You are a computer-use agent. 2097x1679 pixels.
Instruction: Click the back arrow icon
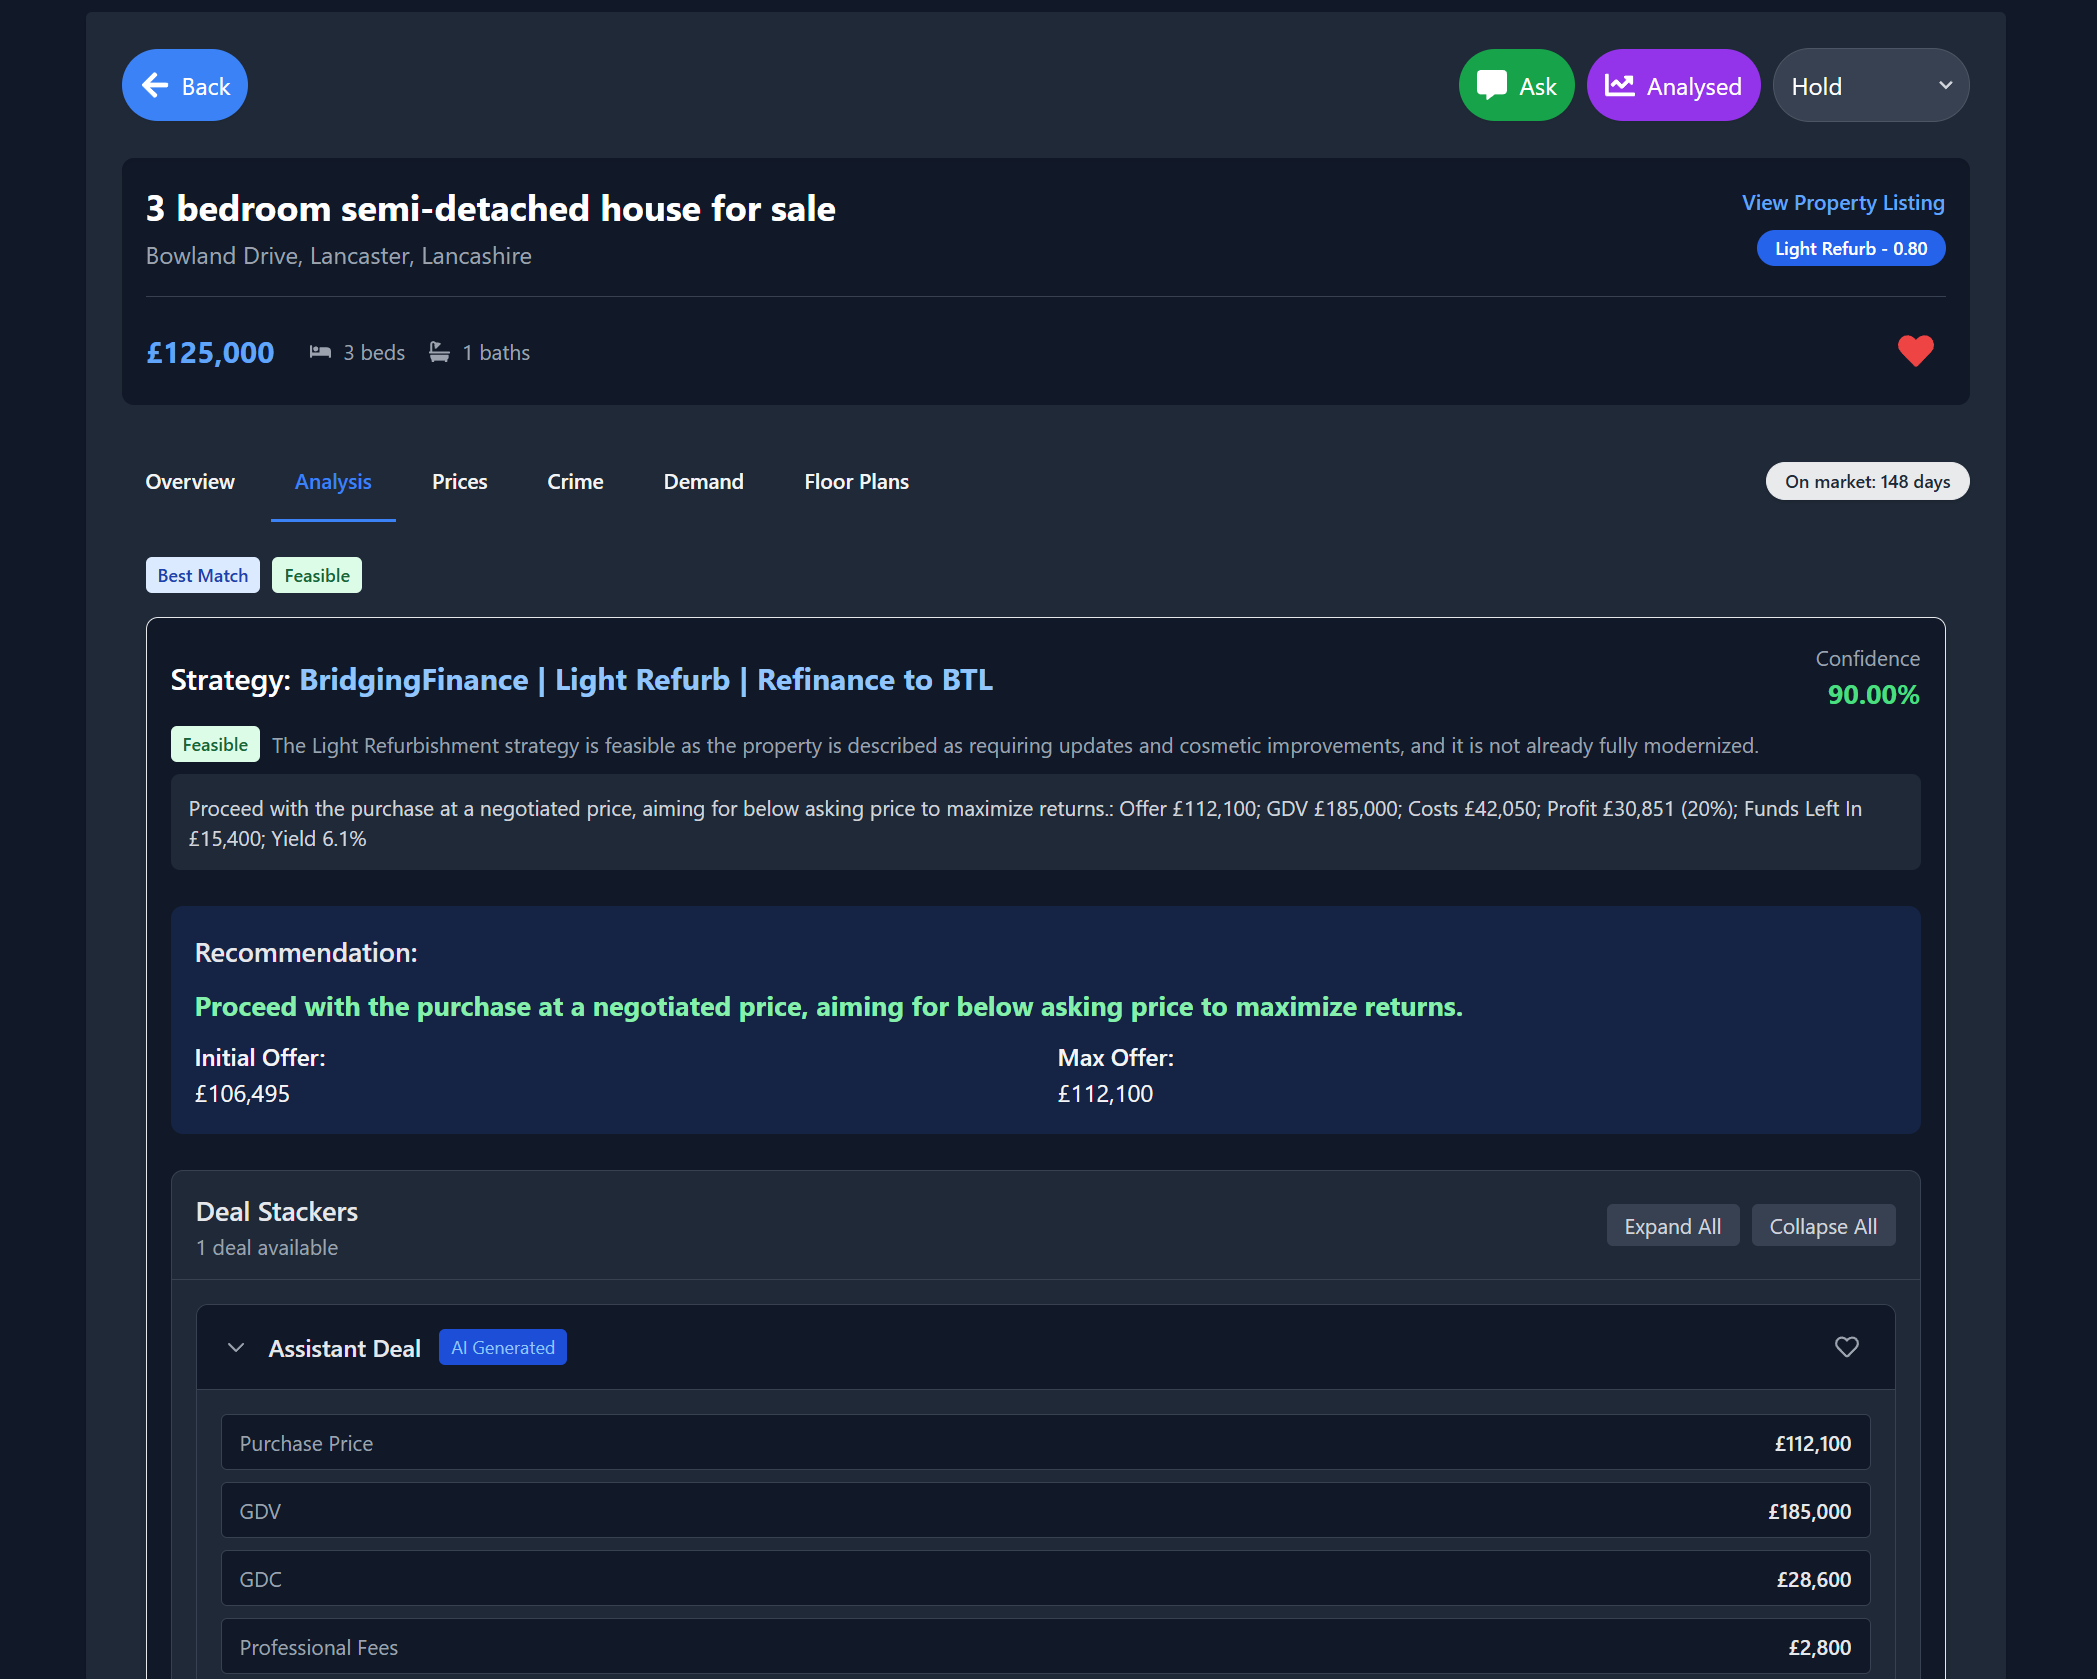(155, 86)
